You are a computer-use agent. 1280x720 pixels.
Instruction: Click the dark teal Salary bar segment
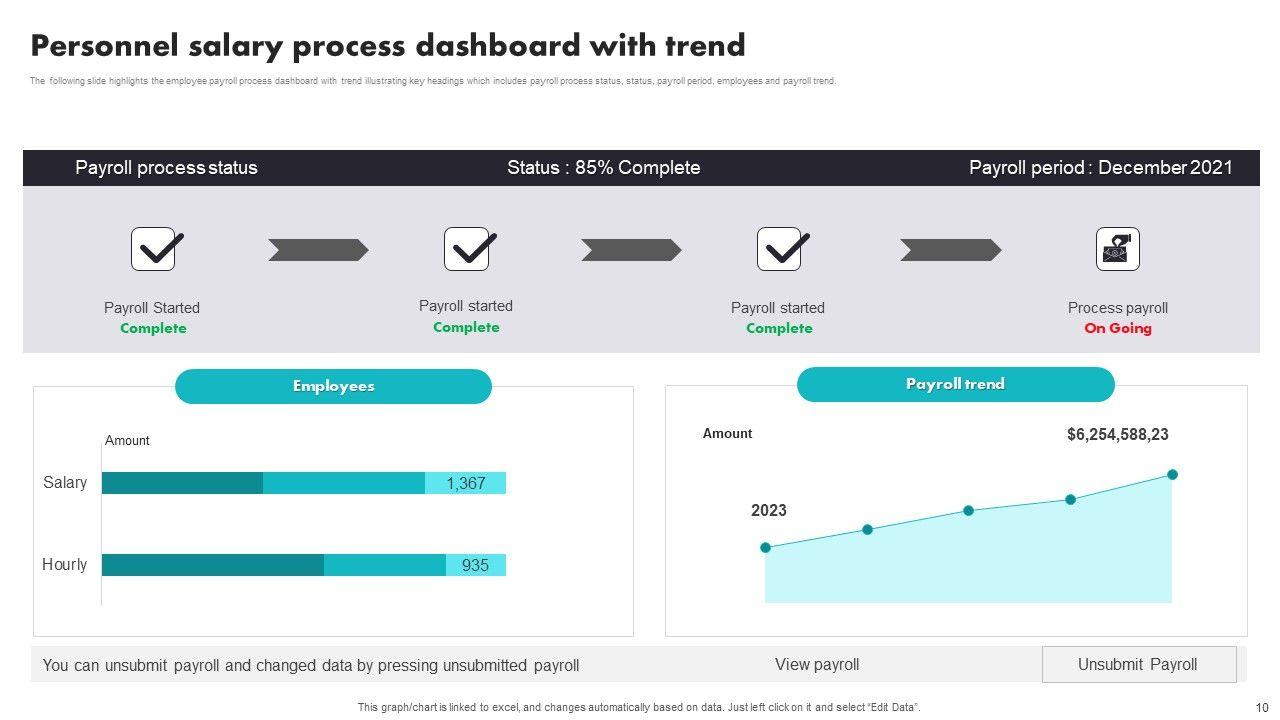(x=182, y=483)
